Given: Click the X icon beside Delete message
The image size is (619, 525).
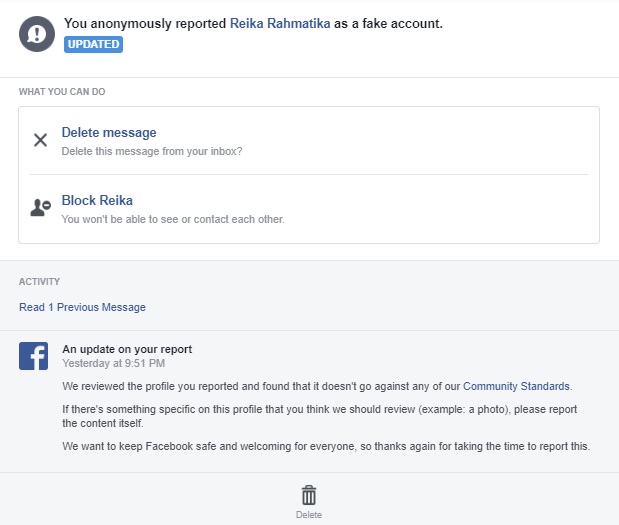Looking at the screenshot, I should click(40, 140).
